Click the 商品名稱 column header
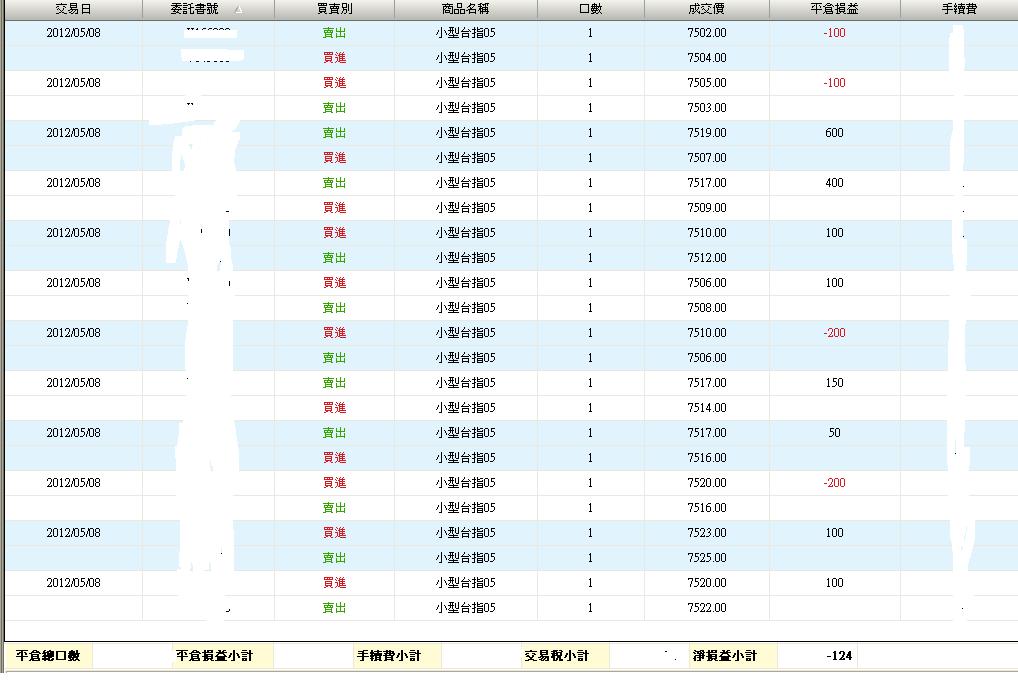This screenshot has width=1018, height=697. 466,9
